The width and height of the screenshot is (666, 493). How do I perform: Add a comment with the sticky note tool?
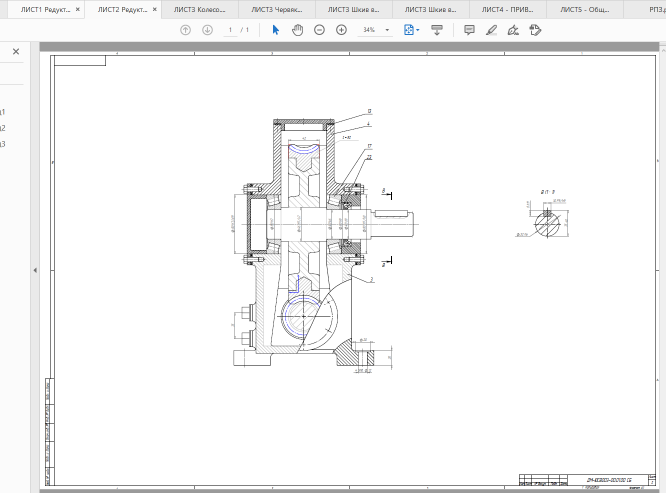469,30
